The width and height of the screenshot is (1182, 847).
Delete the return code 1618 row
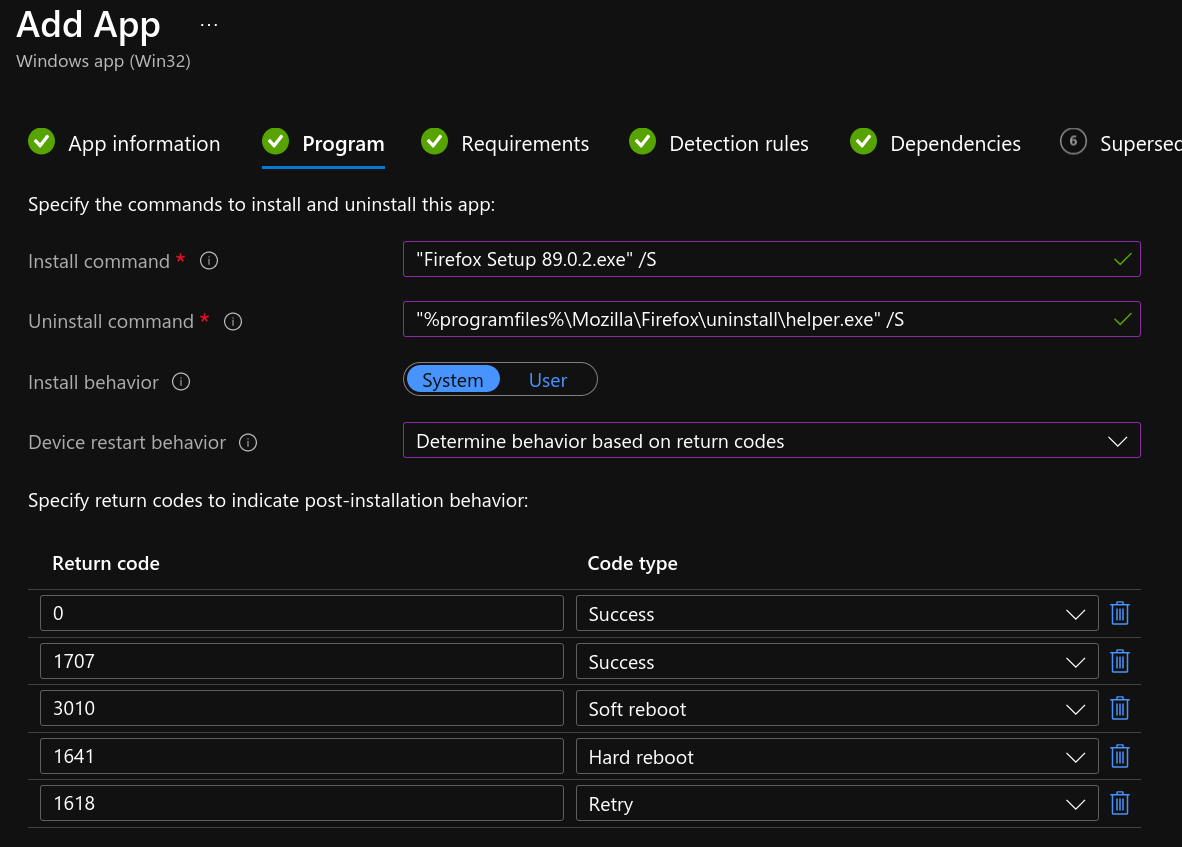pyautogui.click(x=1119, y=803)
